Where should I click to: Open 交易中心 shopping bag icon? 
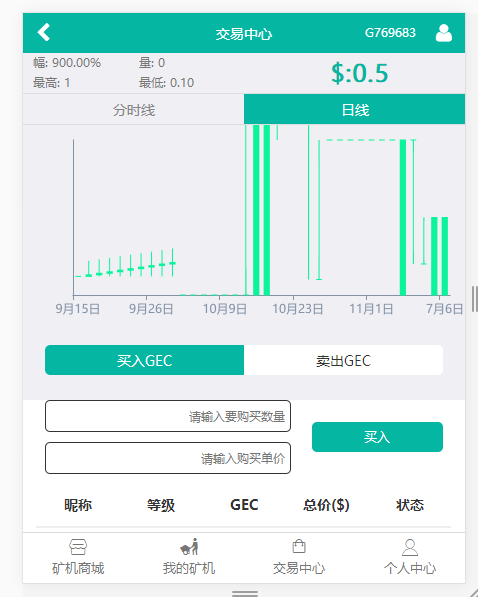pos(299,546)
